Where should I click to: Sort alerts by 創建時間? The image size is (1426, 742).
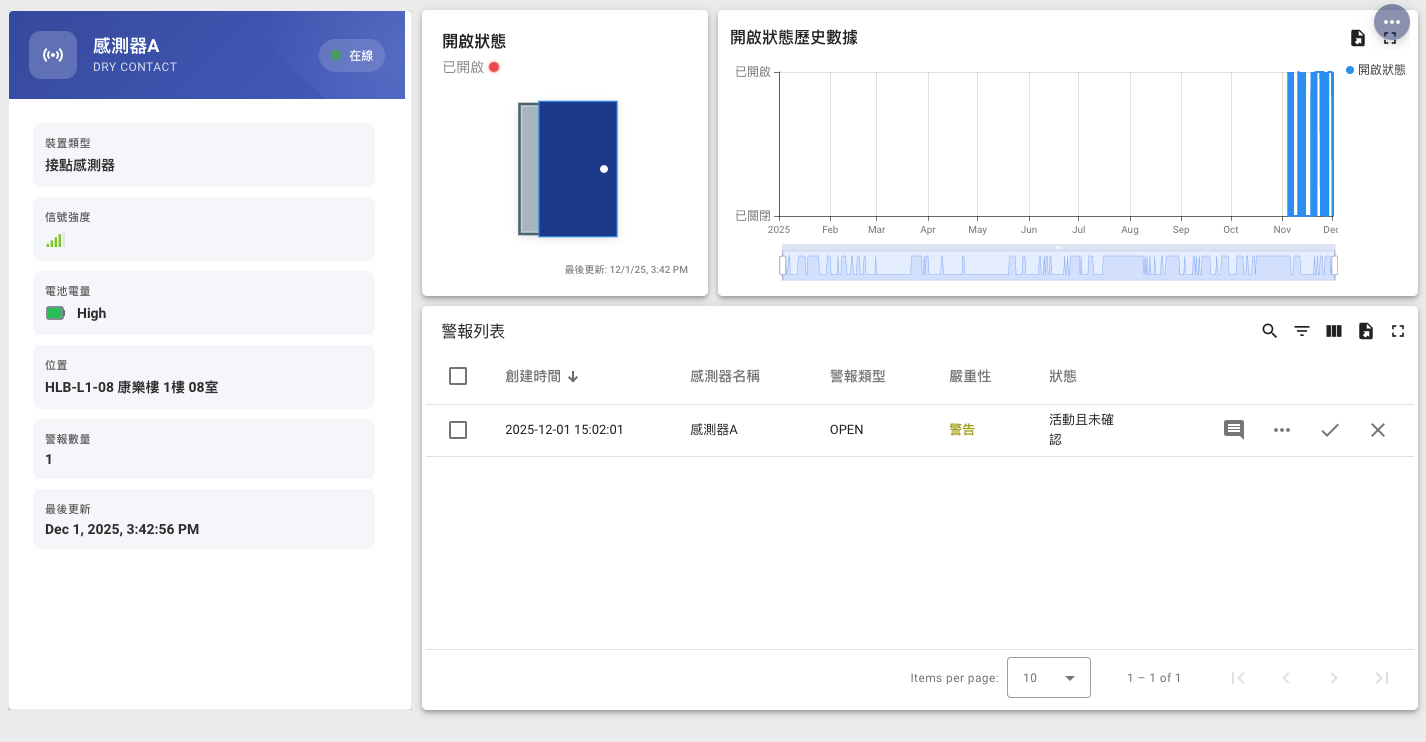click(542, 376)
